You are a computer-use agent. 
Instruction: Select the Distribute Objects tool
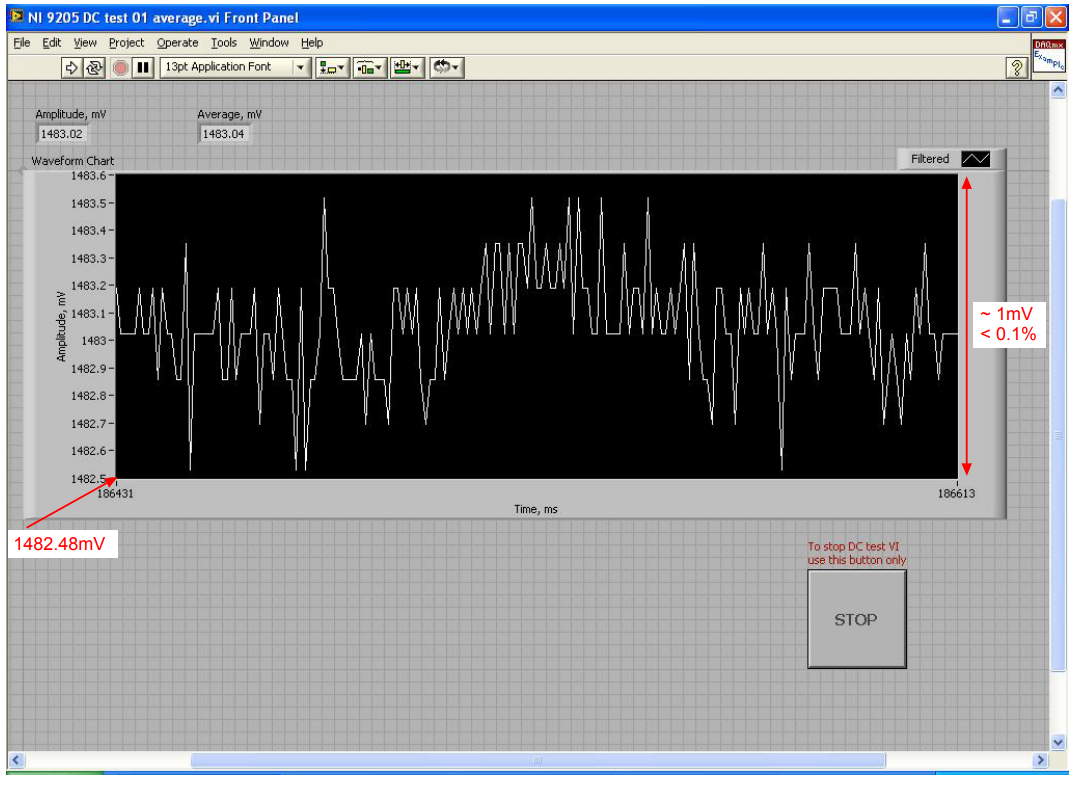[x=366, y=67]
